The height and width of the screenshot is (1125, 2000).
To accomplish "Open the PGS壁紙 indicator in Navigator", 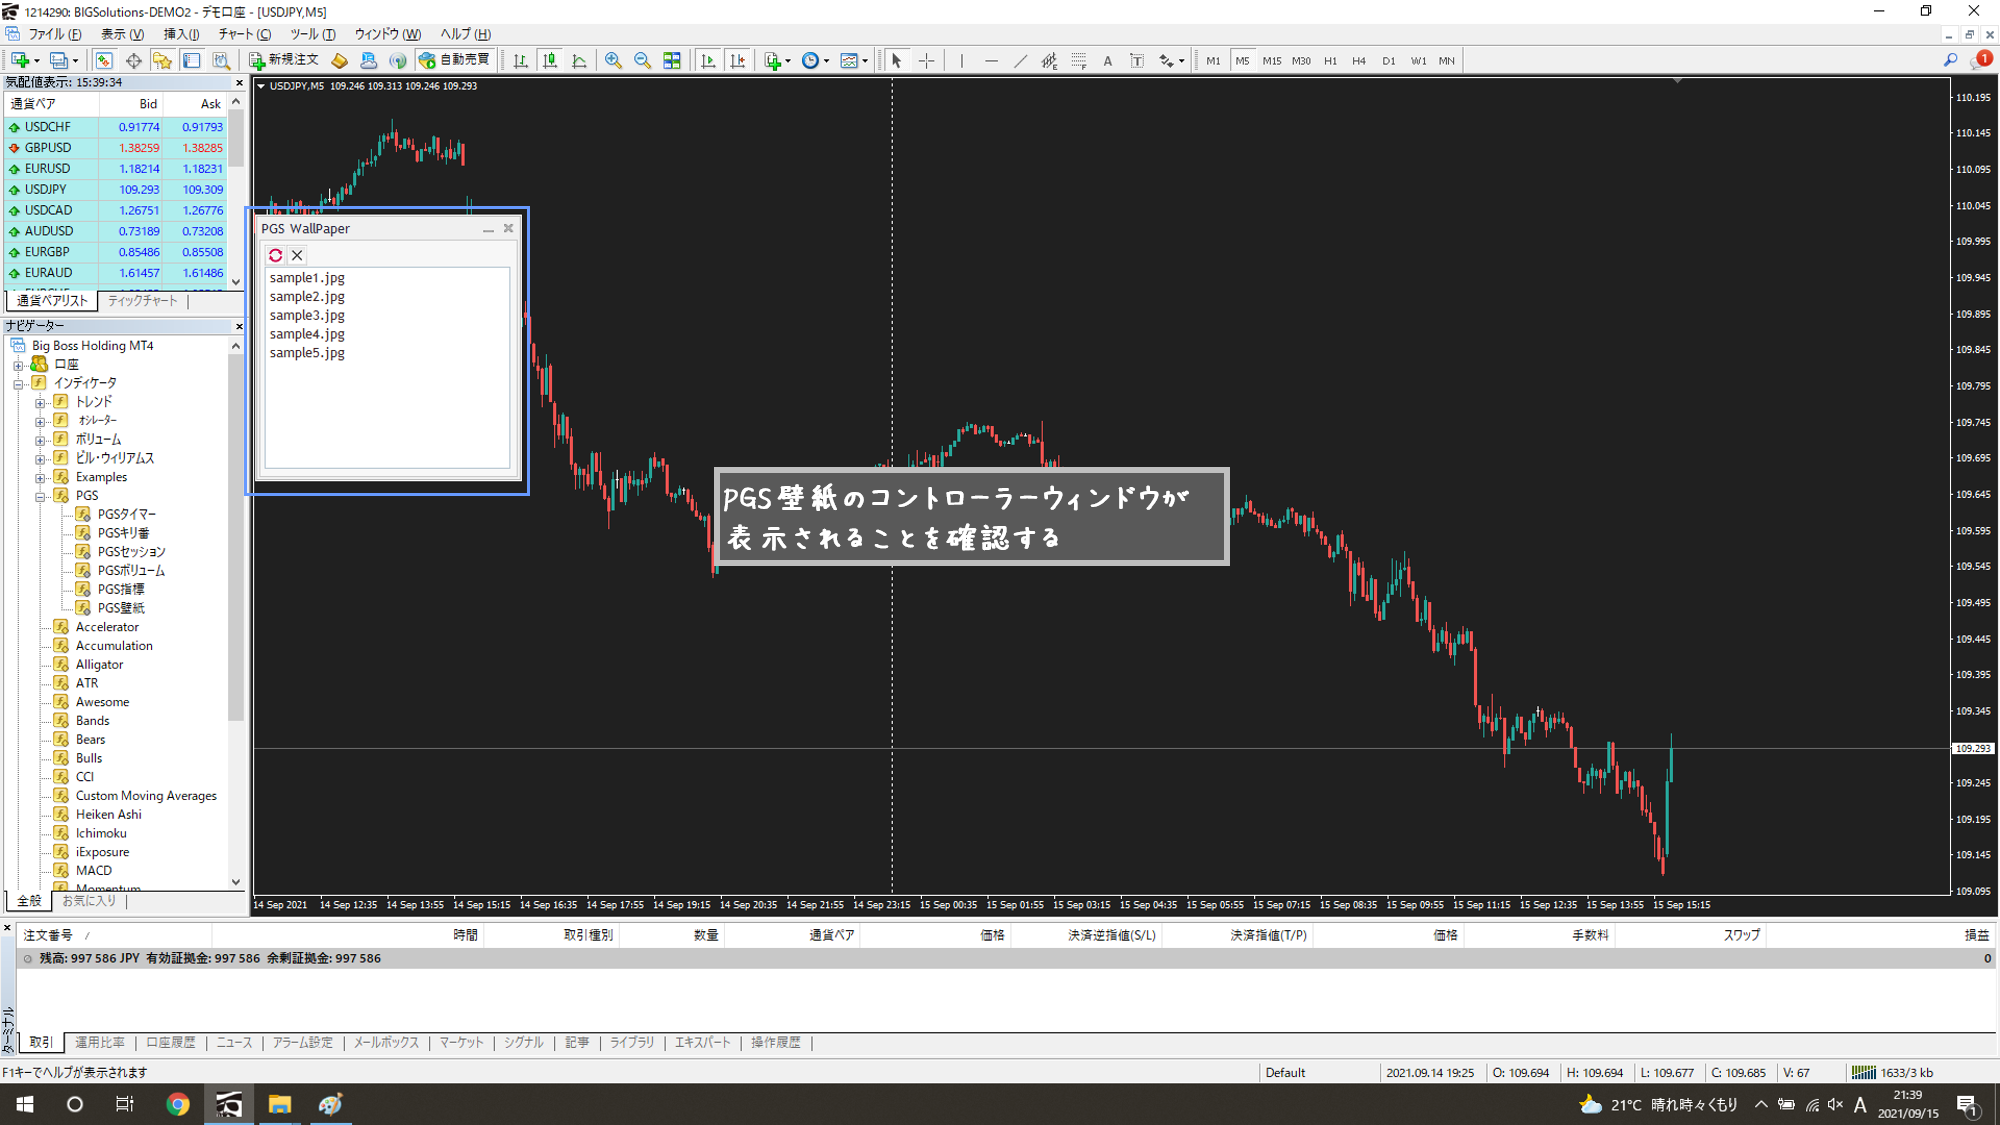I will pos(120,608).
